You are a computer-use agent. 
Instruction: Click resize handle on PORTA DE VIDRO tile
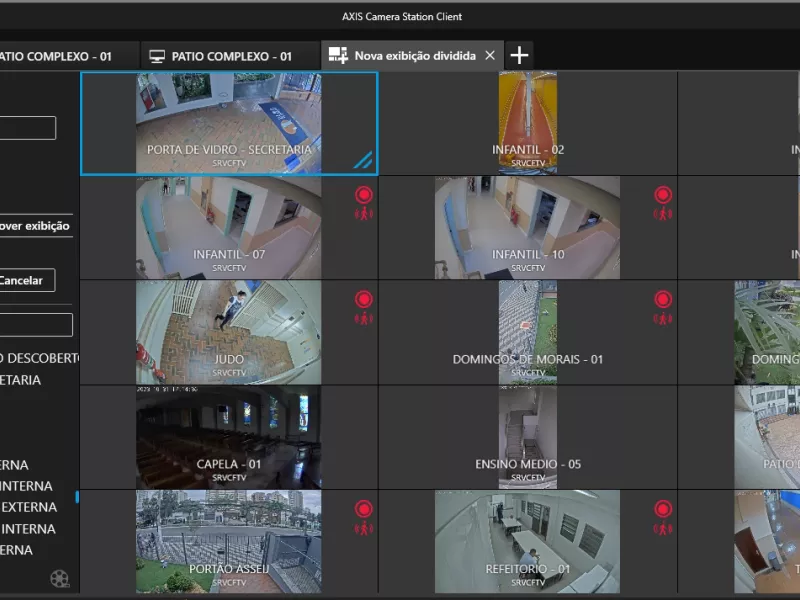pyautogui.click(x=362, y=159)
